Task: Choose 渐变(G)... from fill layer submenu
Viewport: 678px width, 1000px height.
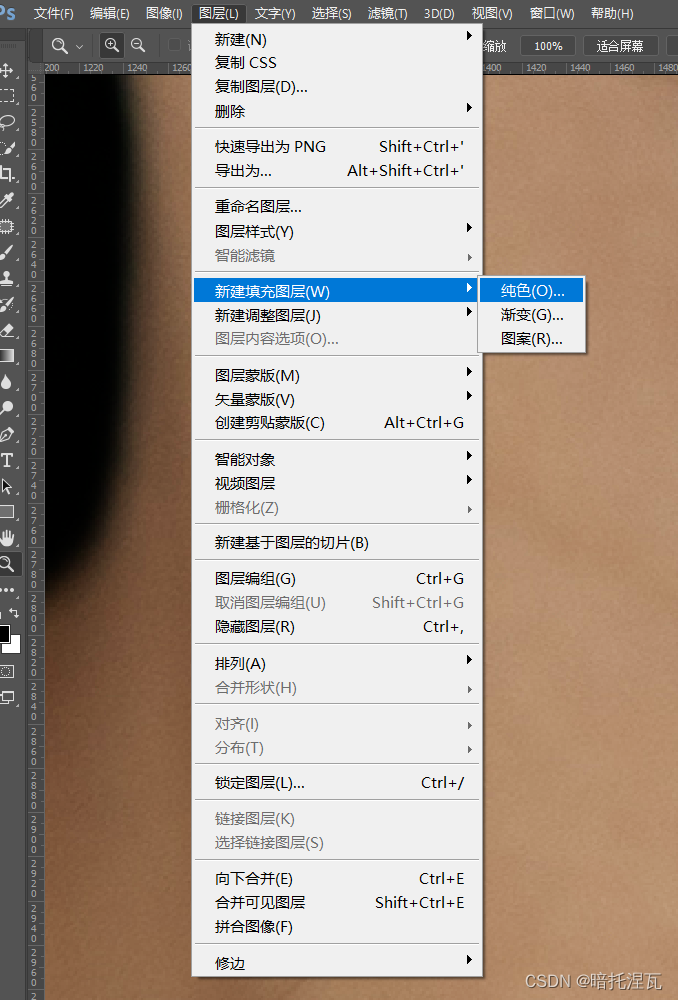Action: point(531,315)
